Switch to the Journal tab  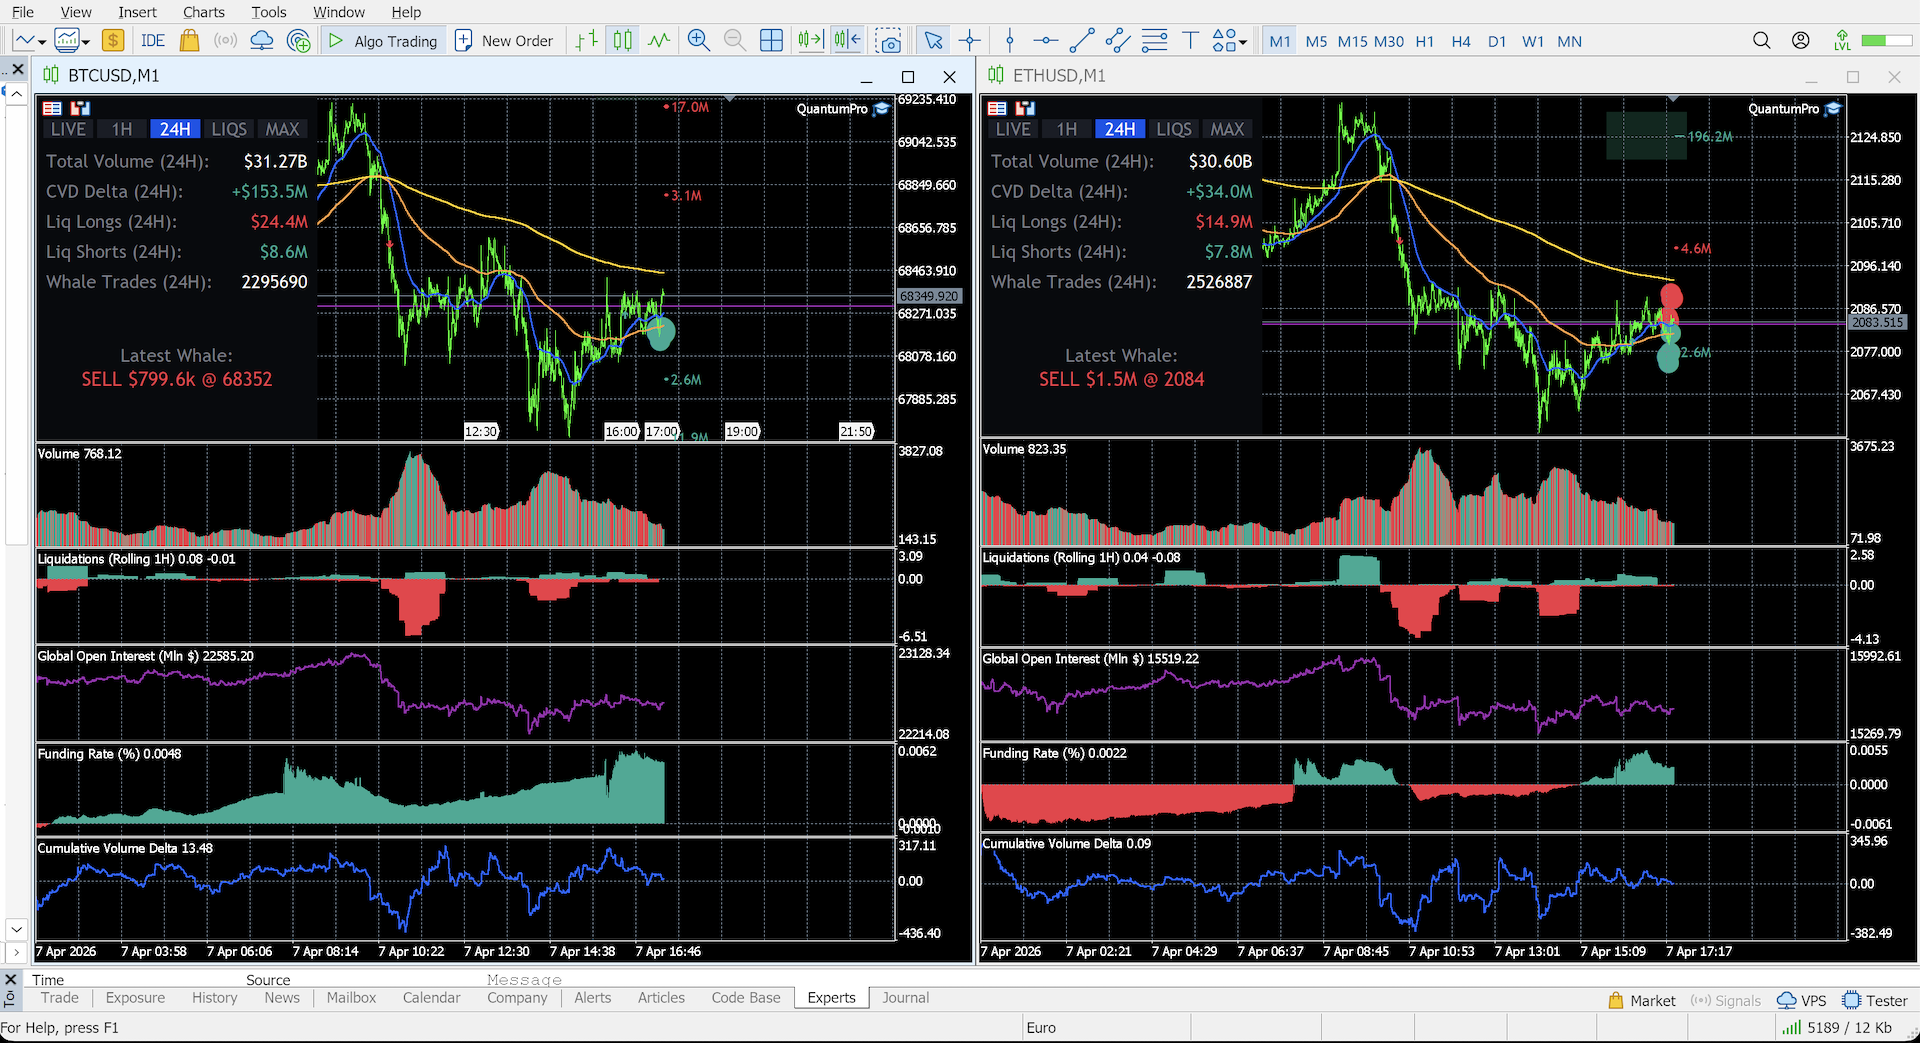click(x=905, y=998)
